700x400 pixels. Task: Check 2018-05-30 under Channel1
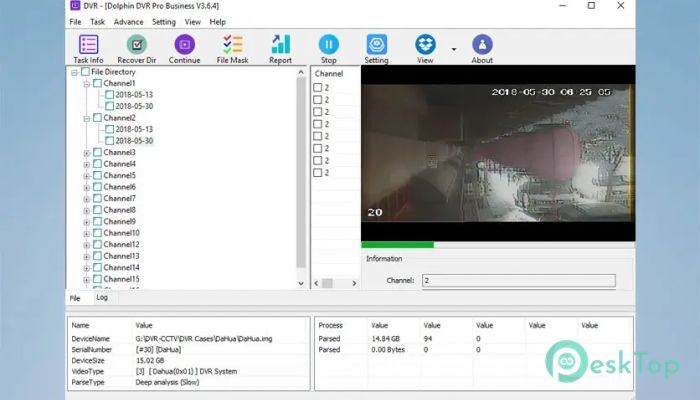109,106
